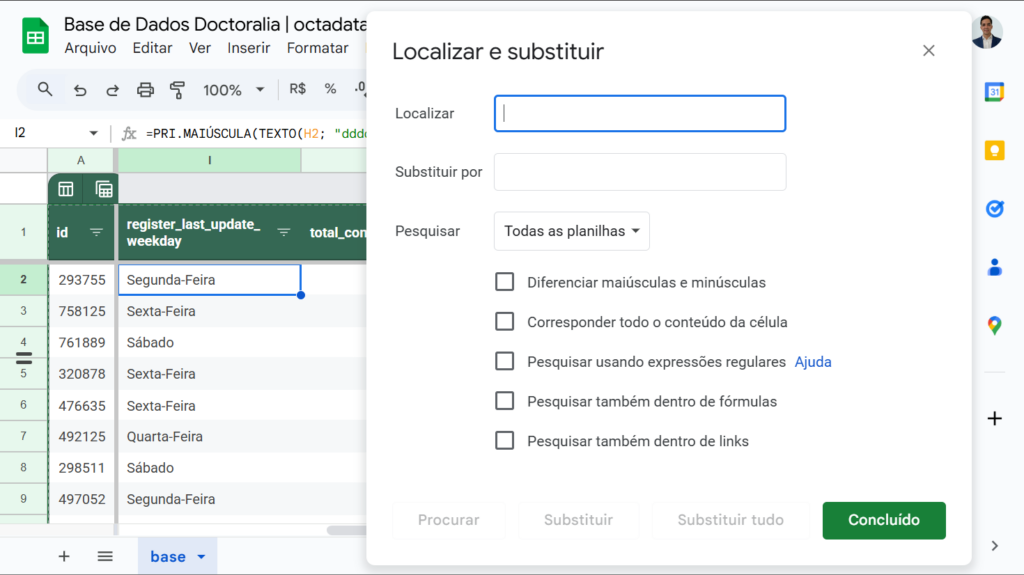Select cell with id 758125
The width and height of the screenshot is (1024, 575).
click(82, 311)
